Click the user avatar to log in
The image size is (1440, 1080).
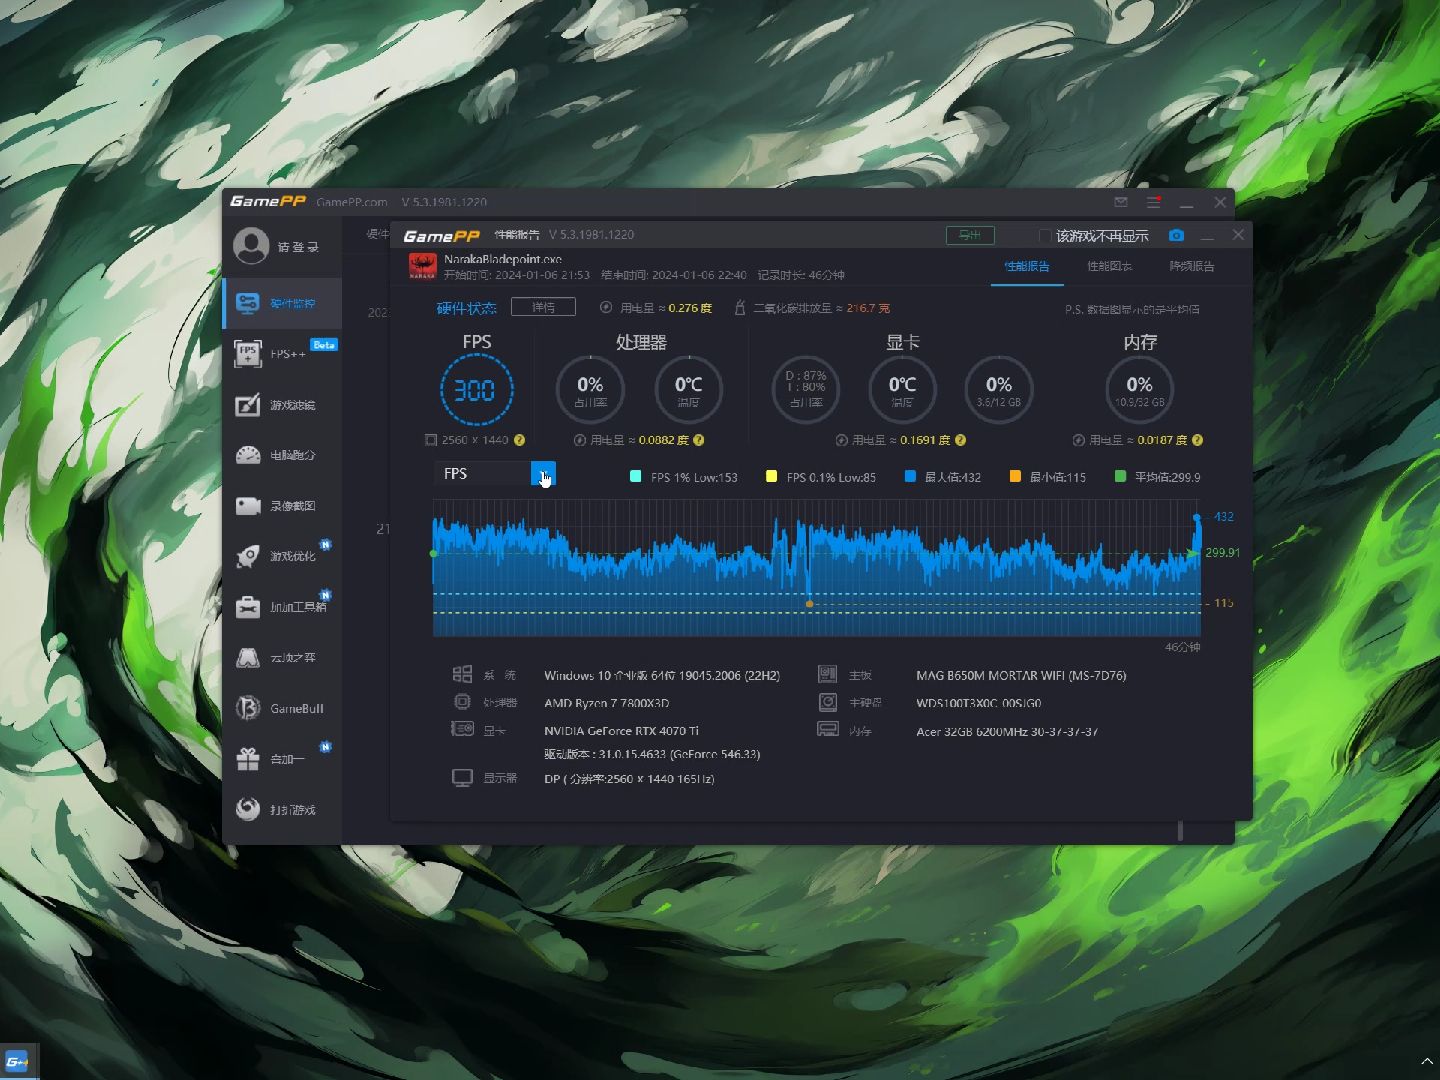coord(251,246)
